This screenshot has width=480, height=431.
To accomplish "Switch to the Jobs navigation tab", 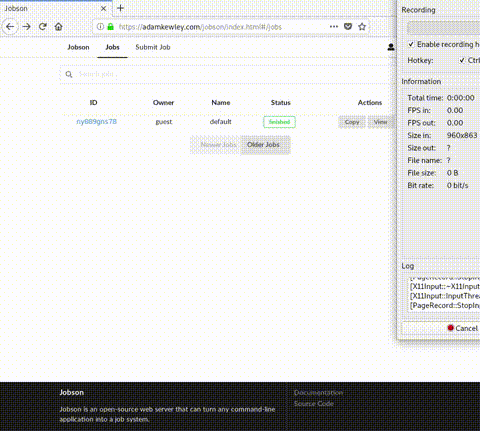I will click(112, 47).
